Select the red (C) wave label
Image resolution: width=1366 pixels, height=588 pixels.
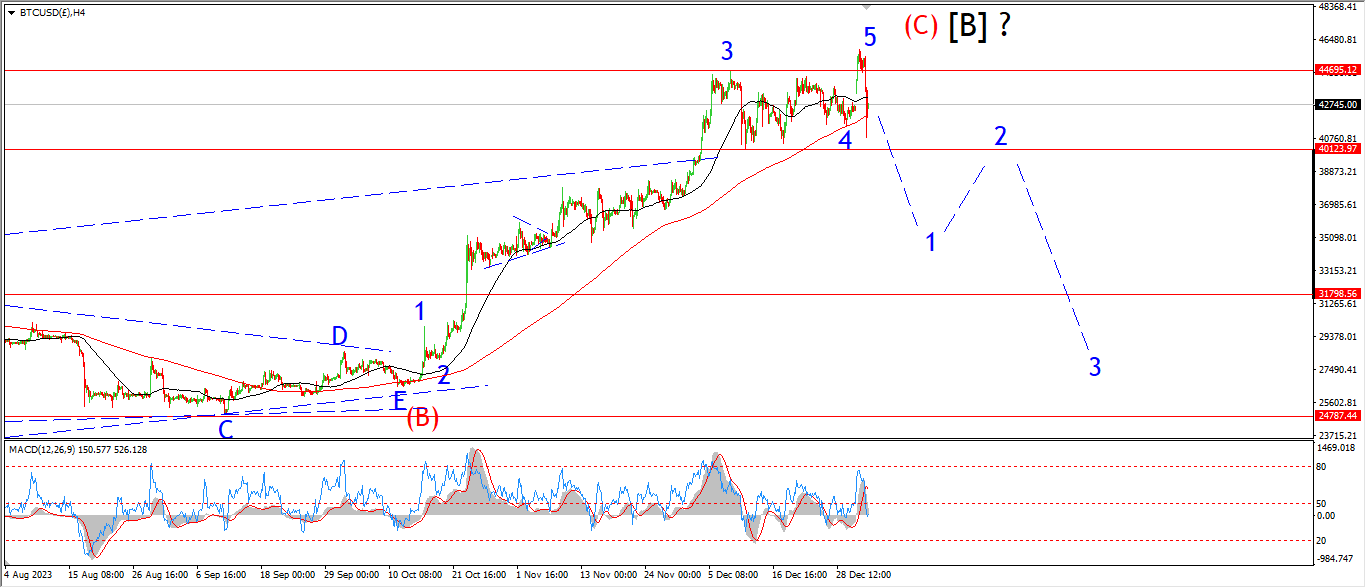[921, 26]
